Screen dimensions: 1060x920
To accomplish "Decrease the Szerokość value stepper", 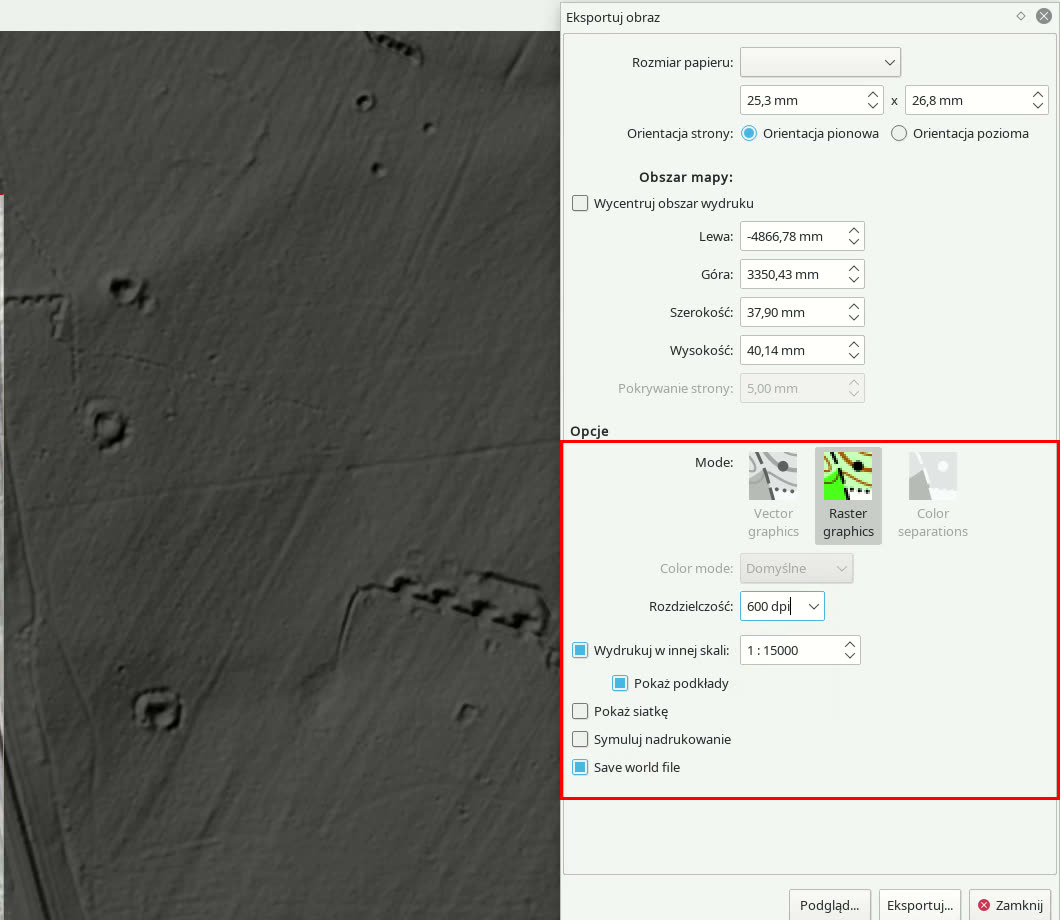I will (x=854, y=318).
